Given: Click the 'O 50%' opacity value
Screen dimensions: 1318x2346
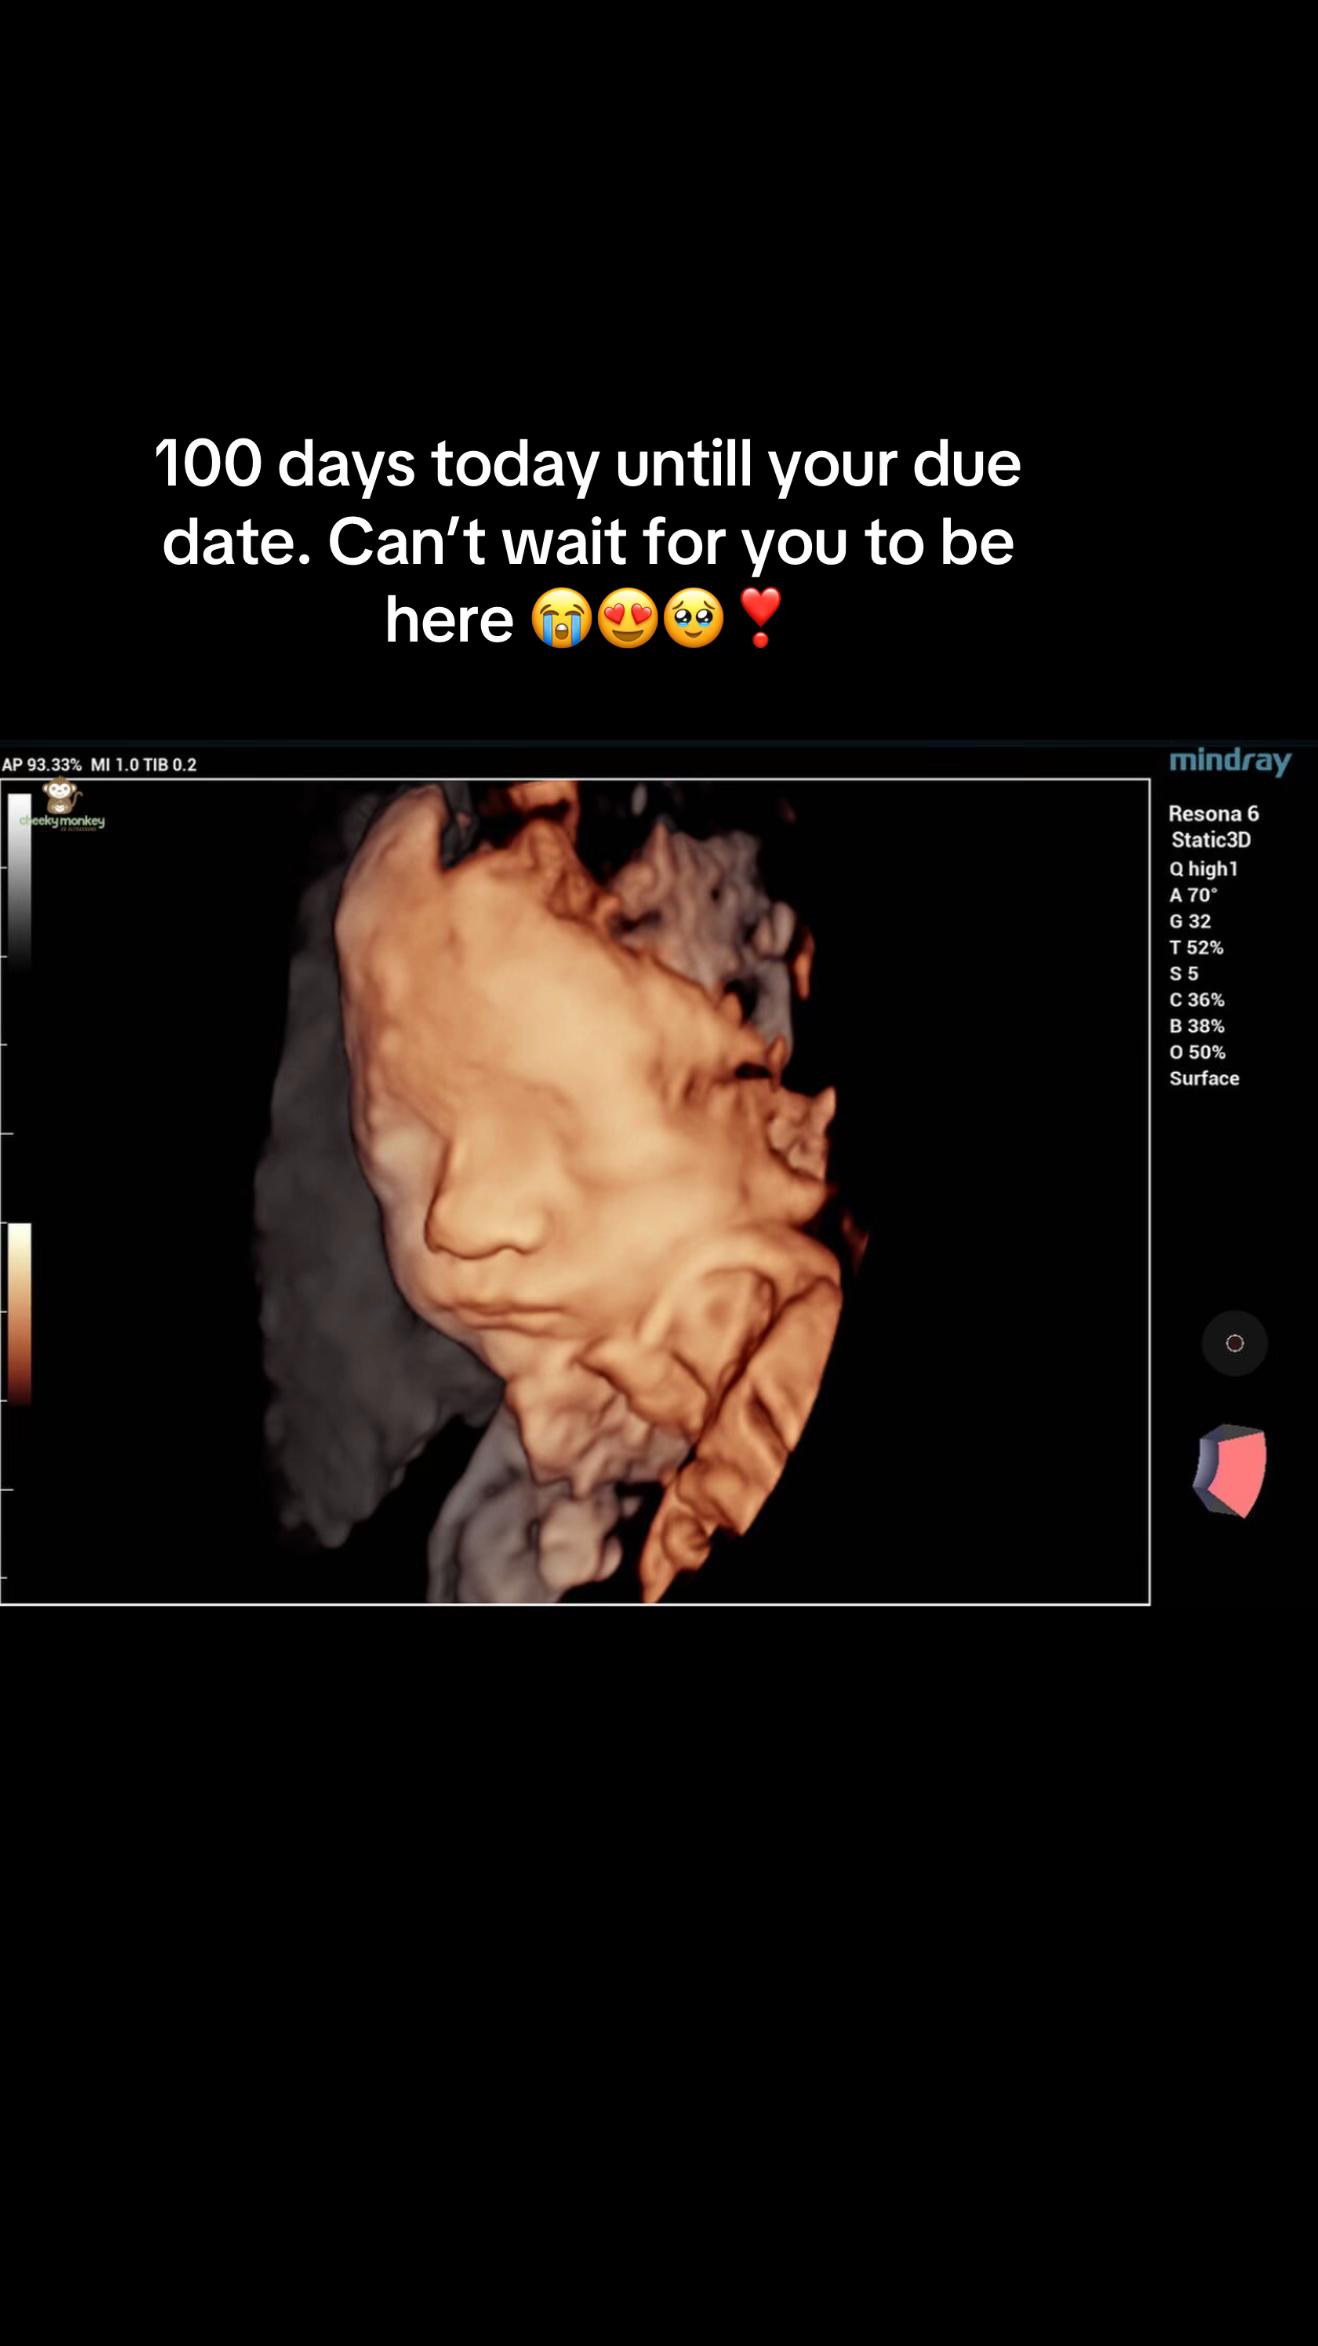Looking at the screenshot, I should (1197, 1052).
